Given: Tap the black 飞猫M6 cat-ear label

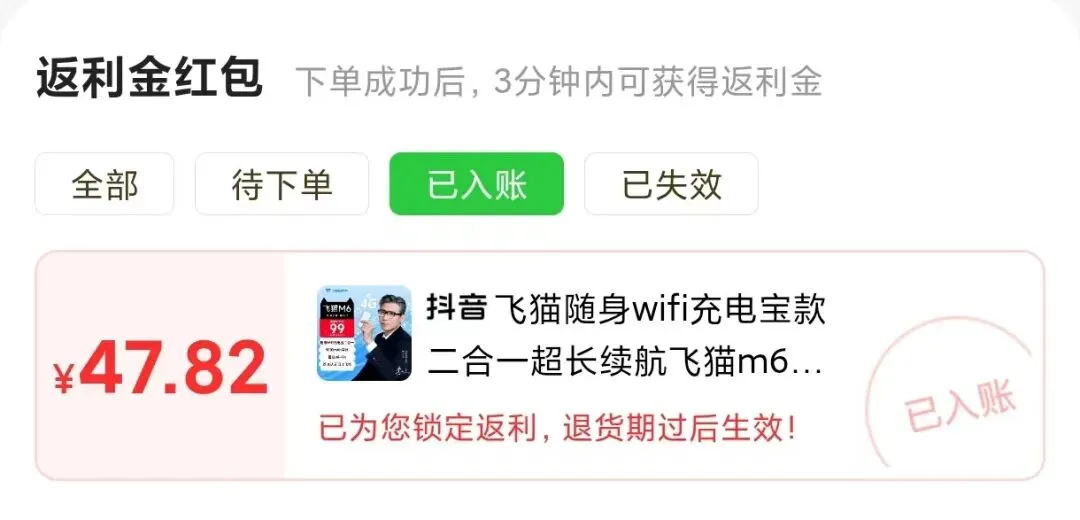Looking at the screenshot, I should pyautogui.click(x=337, y=308).
